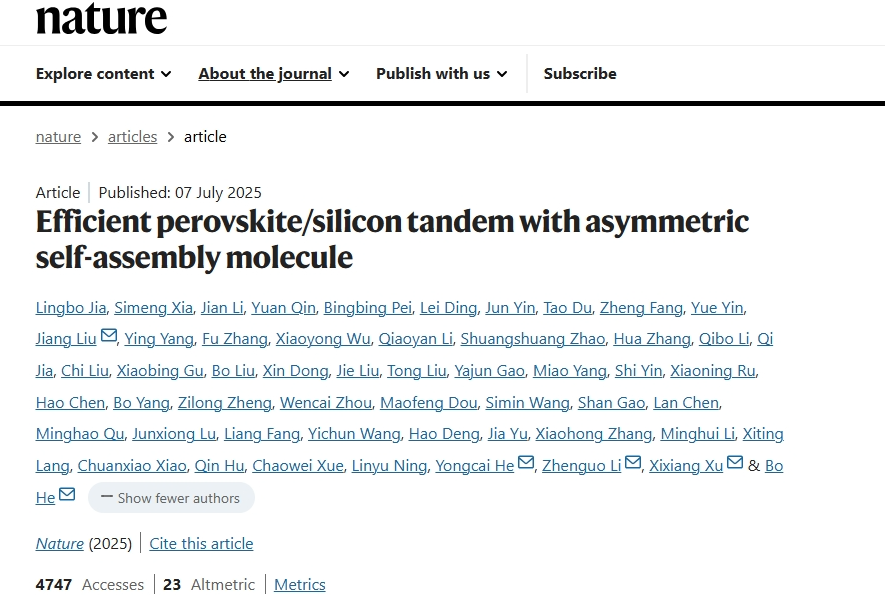Expand the Explore content menu

[x=103, y=73]
